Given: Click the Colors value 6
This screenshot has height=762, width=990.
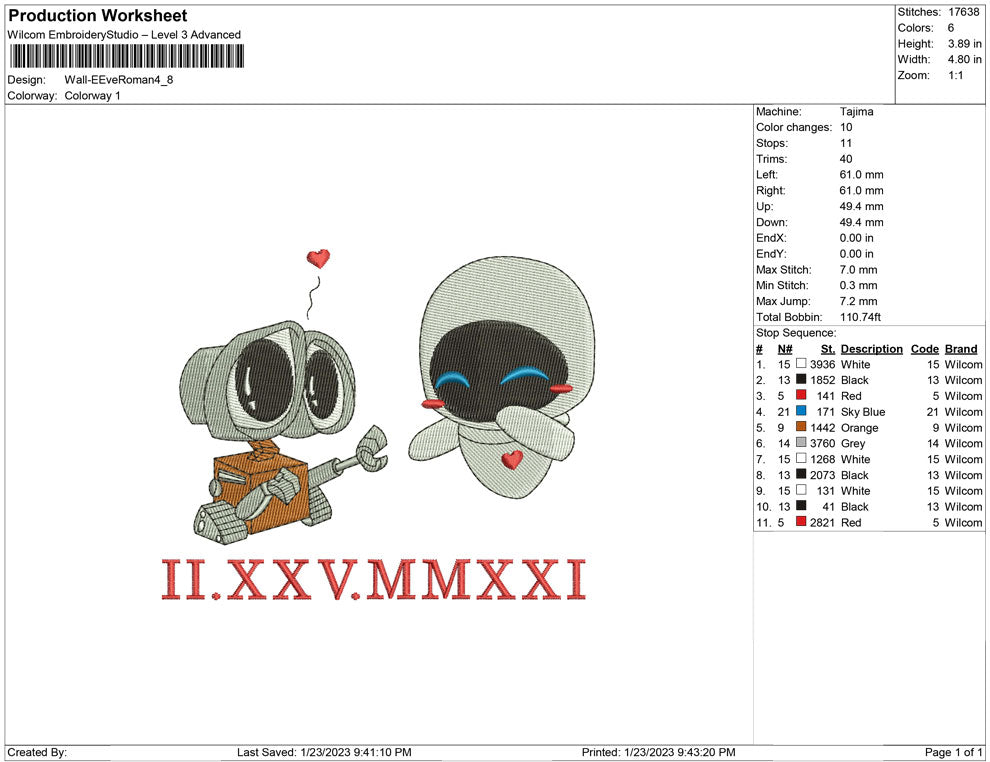Looking at the screenshot, I should coord(951,28).
